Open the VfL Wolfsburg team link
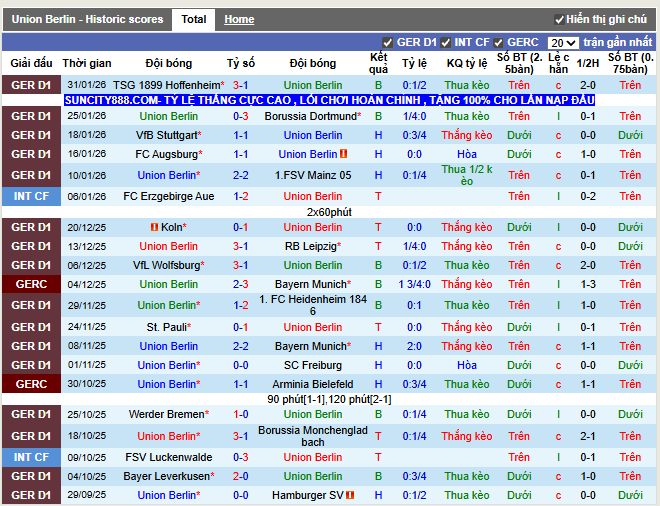Viewport: 660px width, 506px height. point(166,266)
